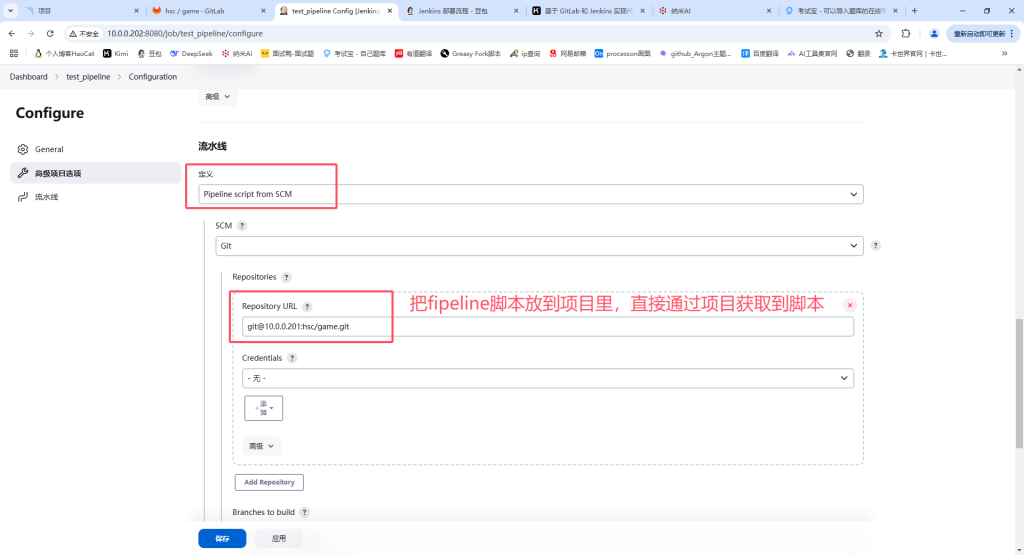This screenshot has width=1024, height=555.
Task: Delete repository with the red X icon
Action: click(850, 305)
